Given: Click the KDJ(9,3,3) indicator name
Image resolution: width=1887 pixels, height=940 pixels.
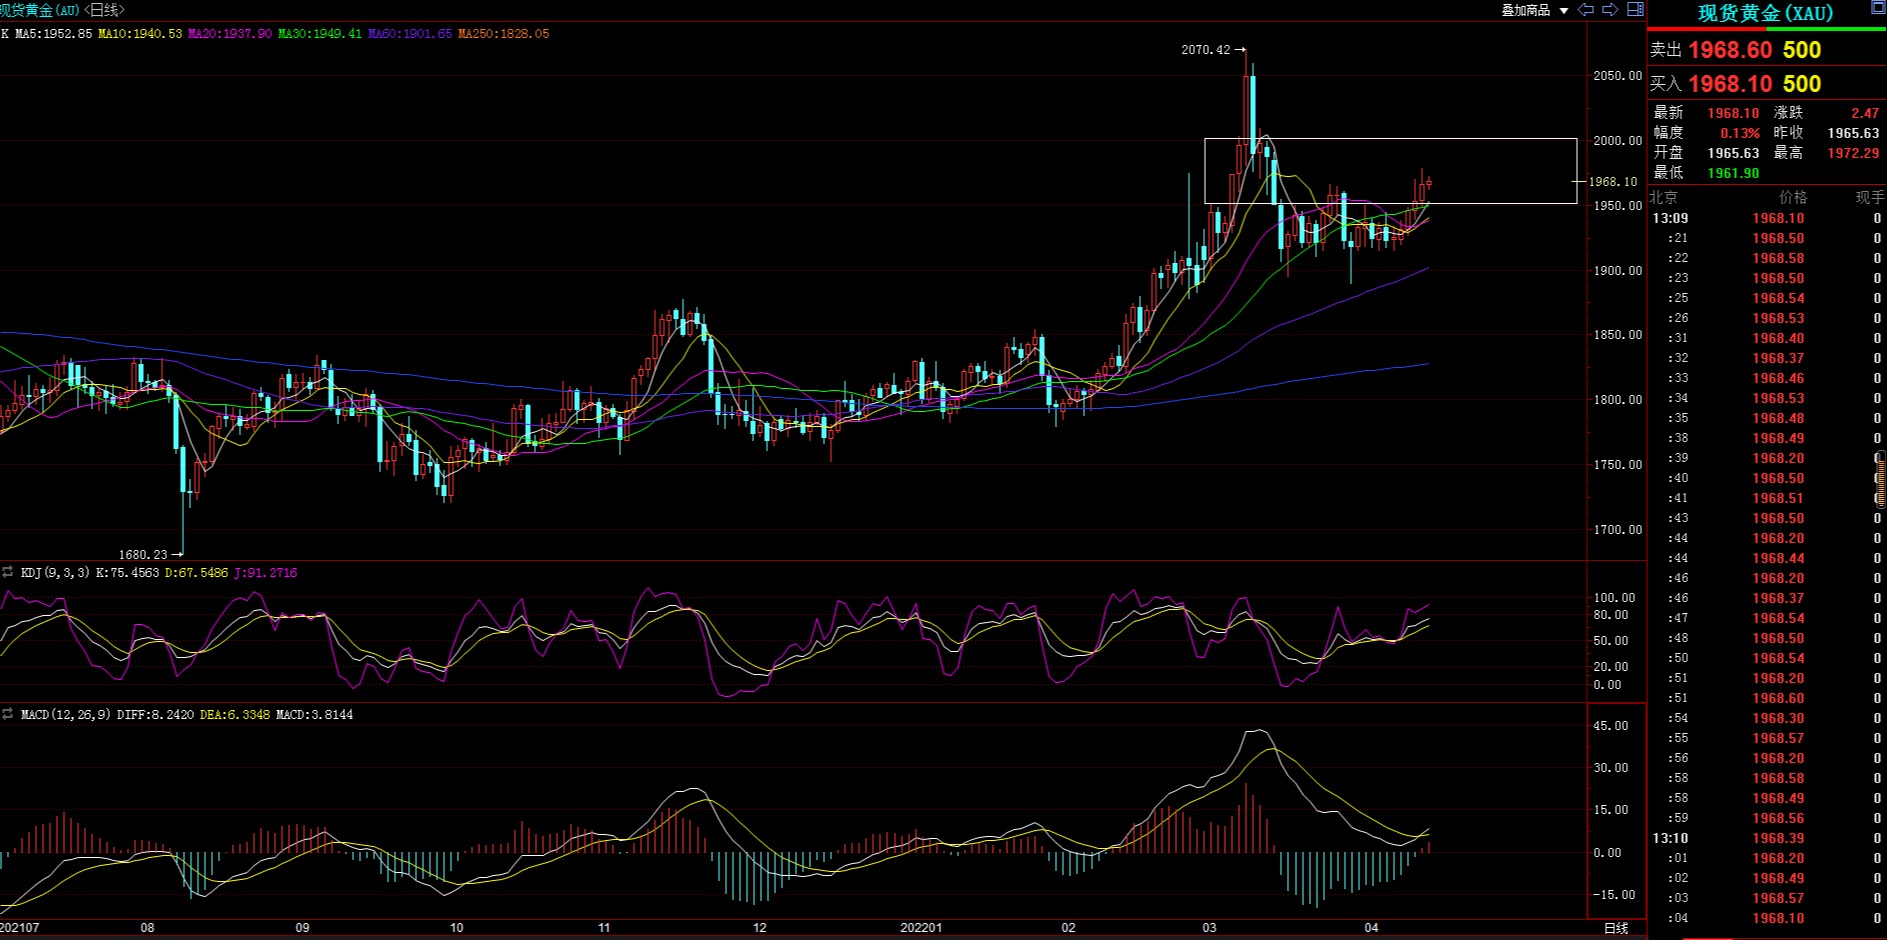Looking at the screenshot, I should 55,573.
